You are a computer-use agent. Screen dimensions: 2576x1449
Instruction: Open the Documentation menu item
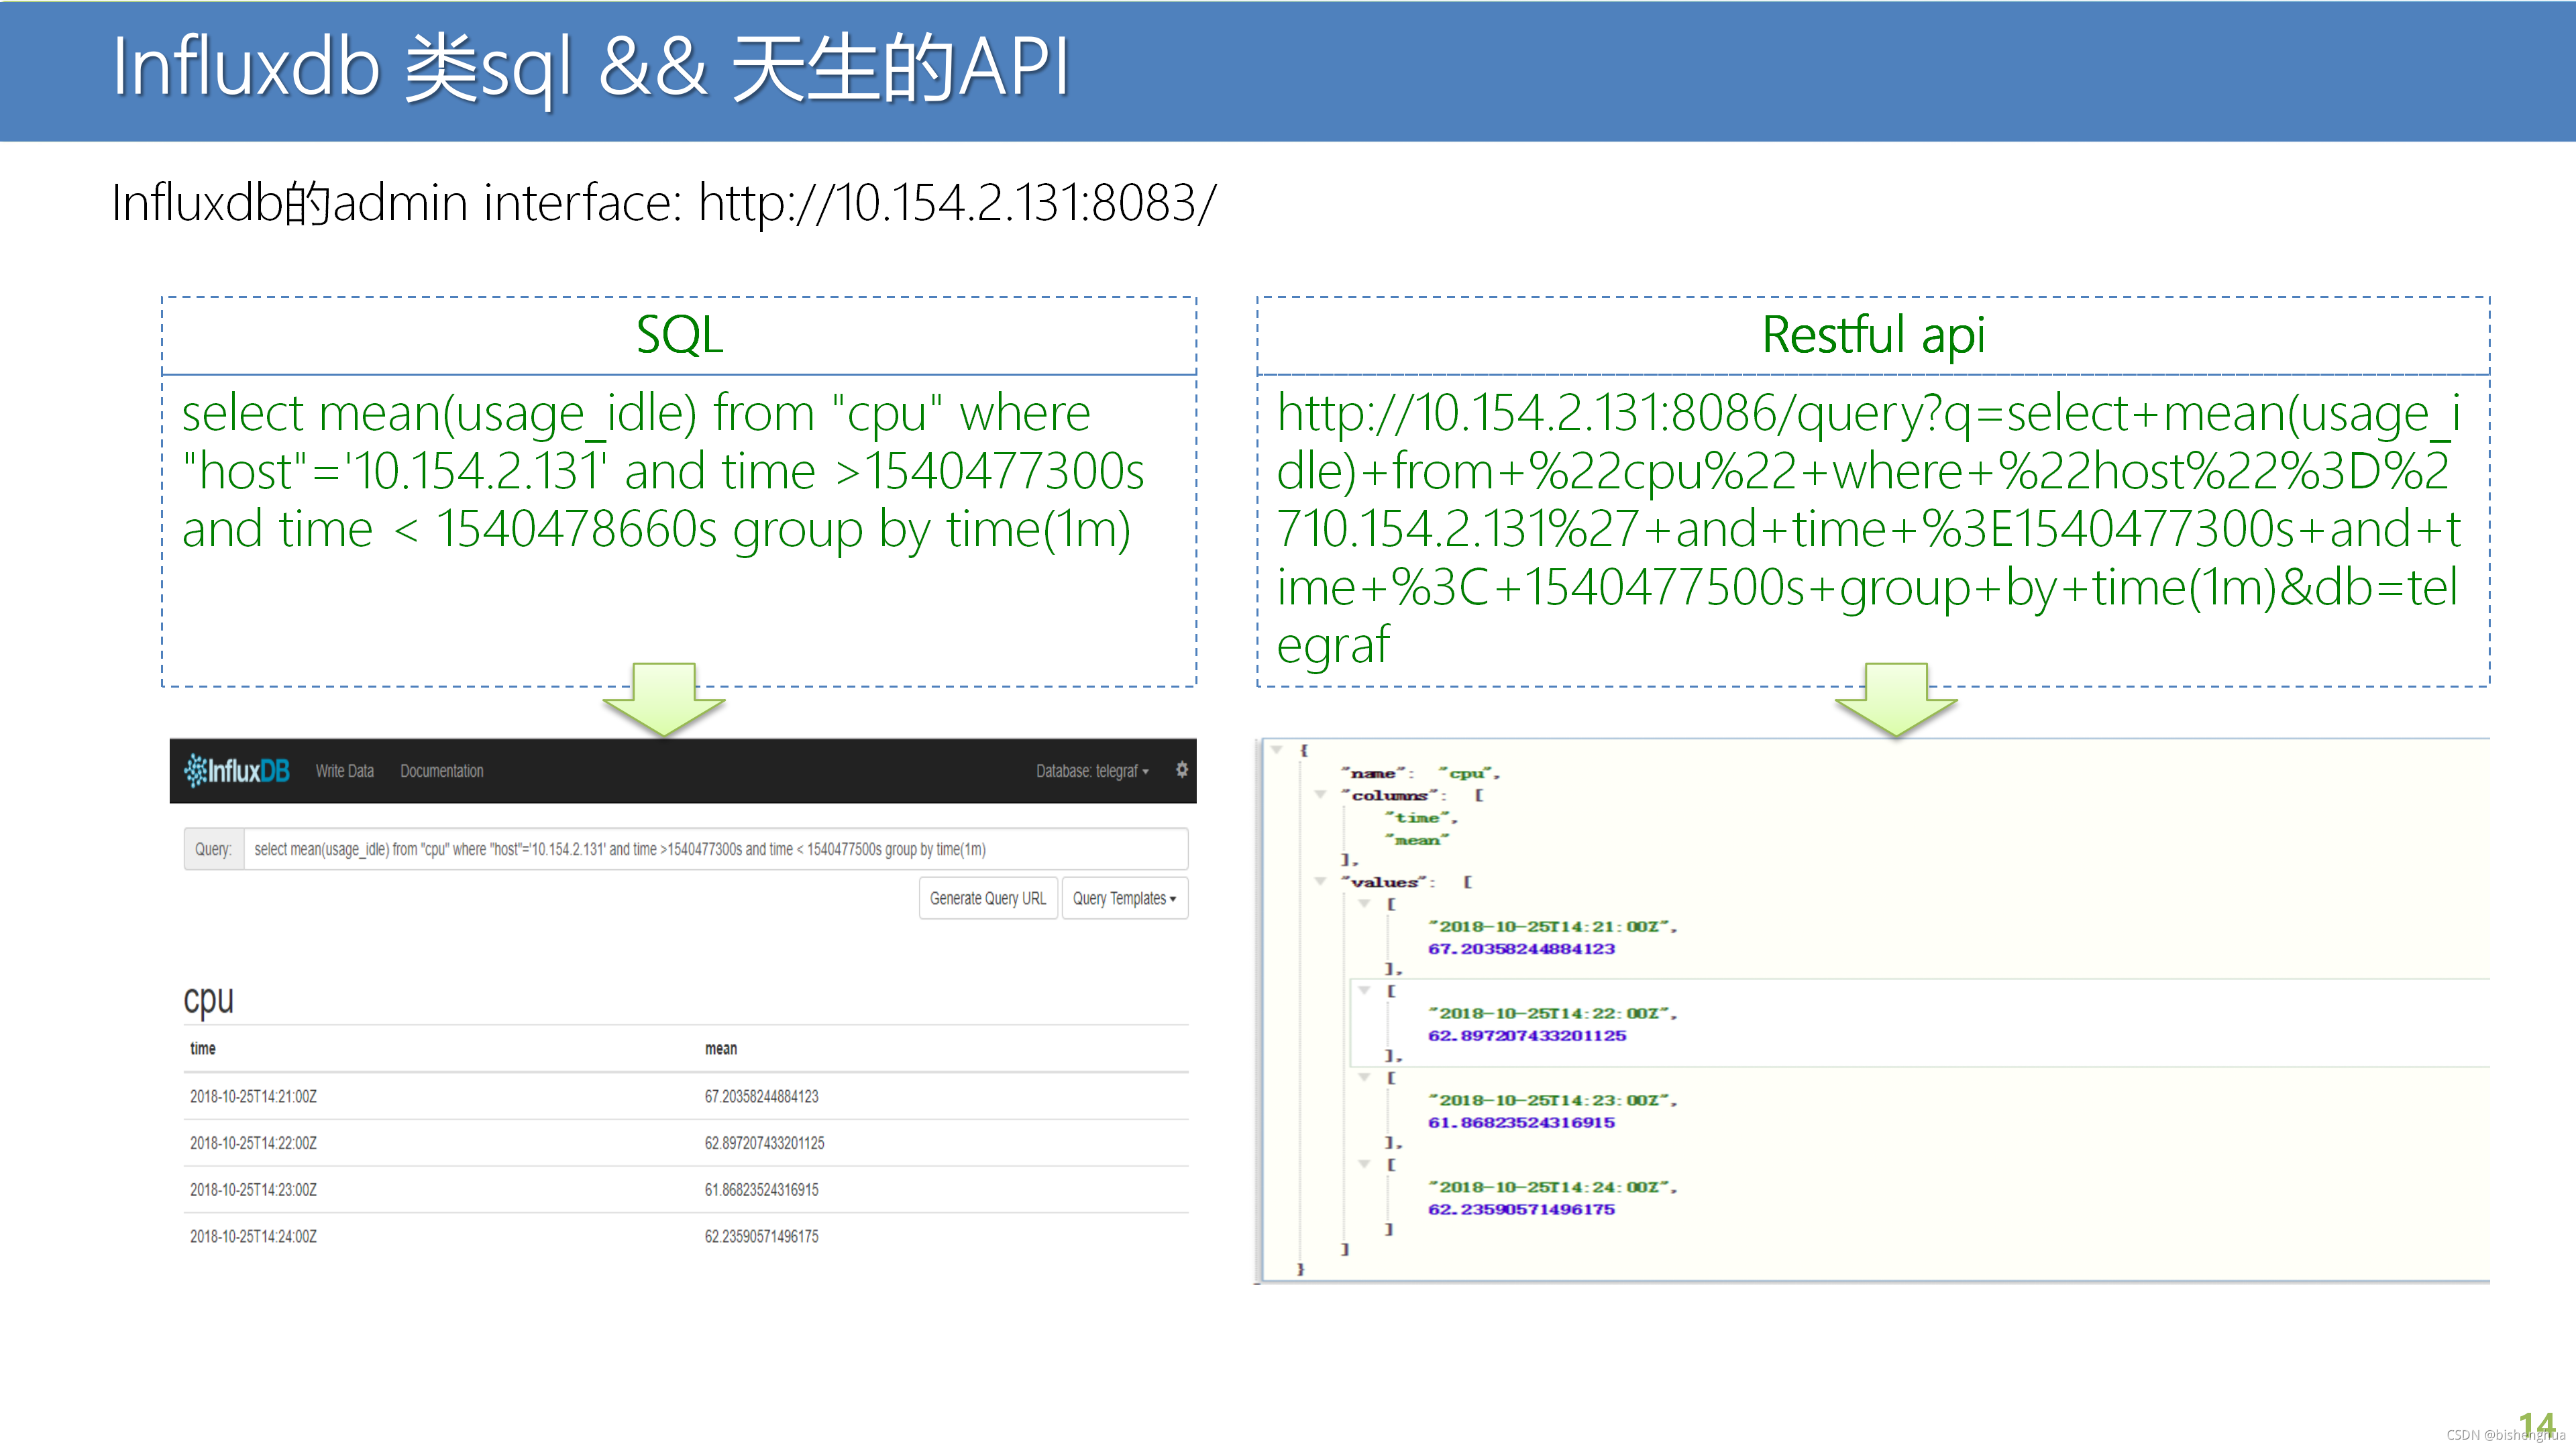coord(441,771)
